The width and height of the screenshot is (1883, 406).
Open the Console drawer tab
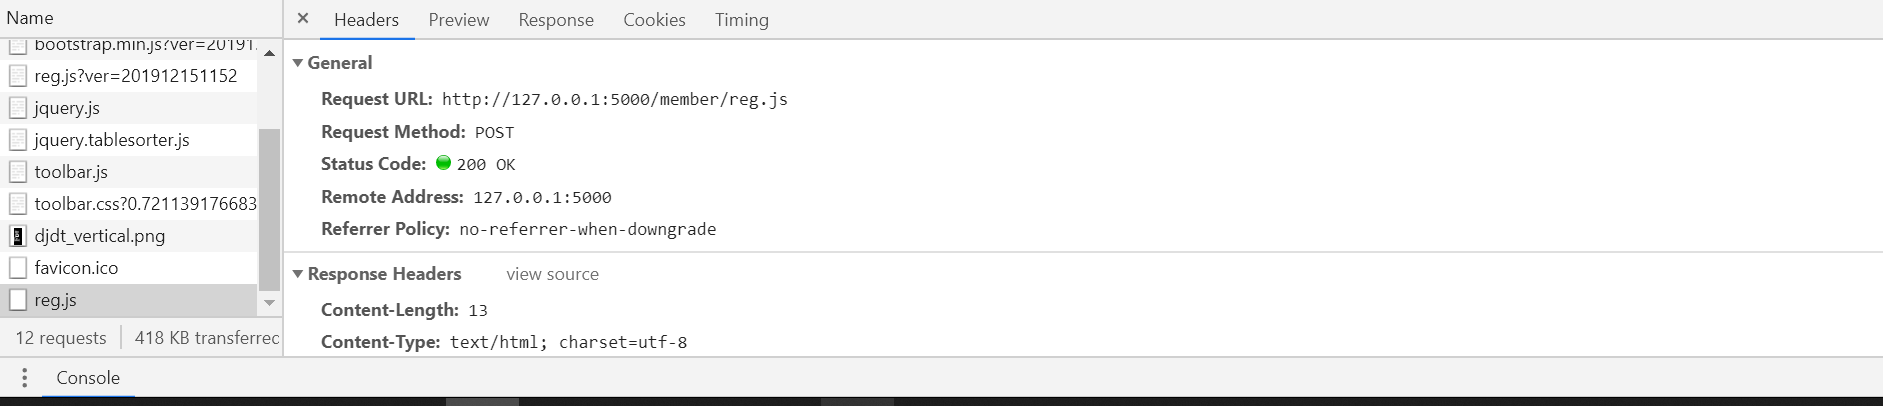(88, 378)
